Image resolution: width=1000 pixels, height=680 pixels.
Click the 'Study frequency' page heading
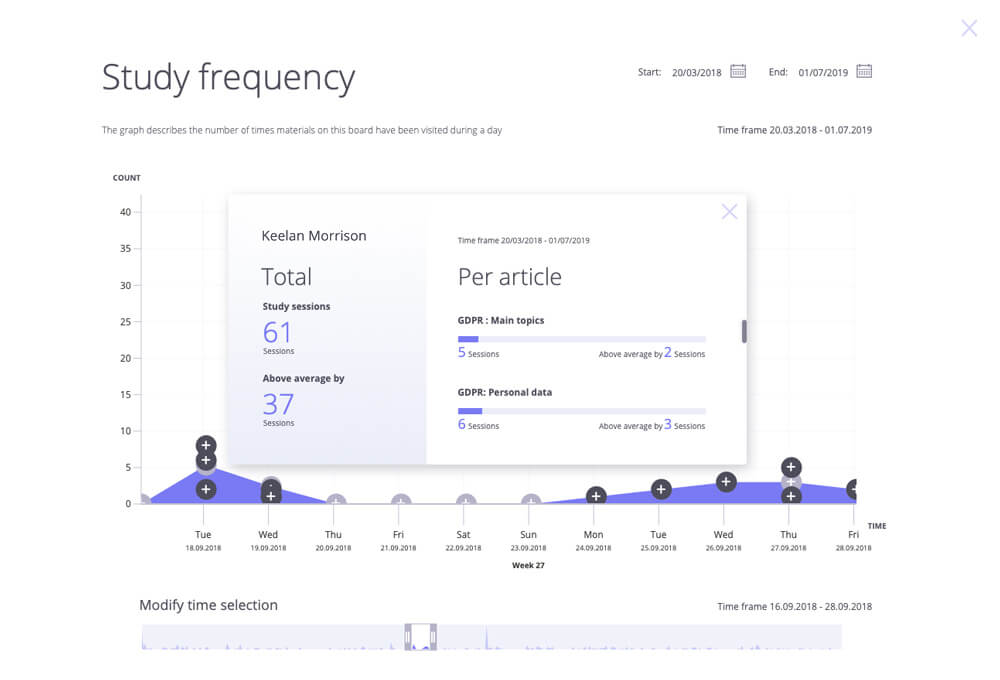click(228, 78)
